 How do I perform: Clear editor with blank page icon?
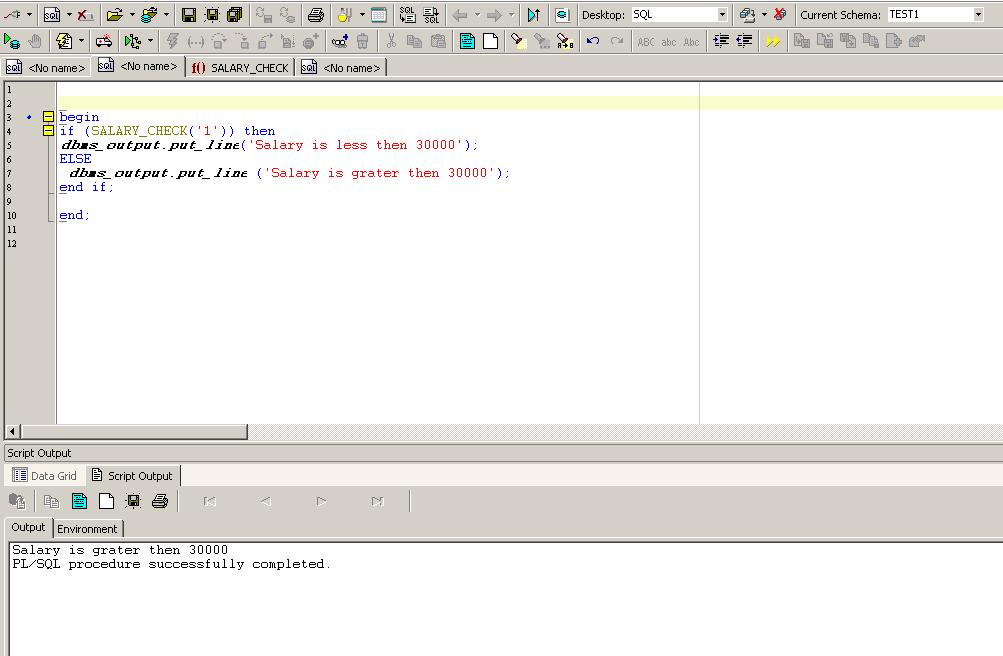click(491, 42)
